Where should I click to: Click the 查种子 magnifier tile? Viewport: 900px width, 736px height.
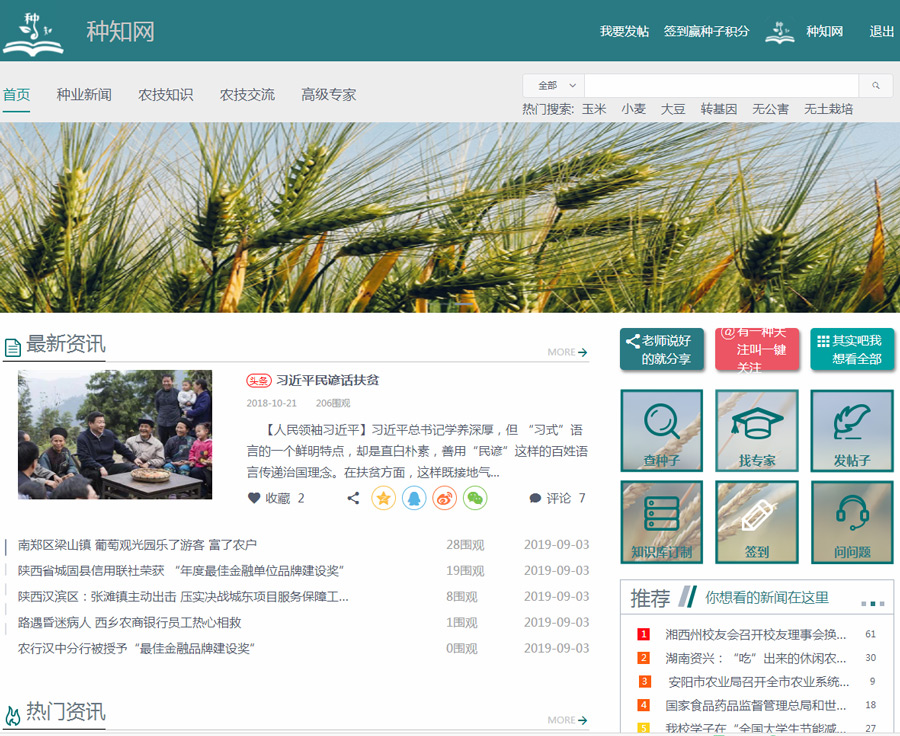click(661, 430)
